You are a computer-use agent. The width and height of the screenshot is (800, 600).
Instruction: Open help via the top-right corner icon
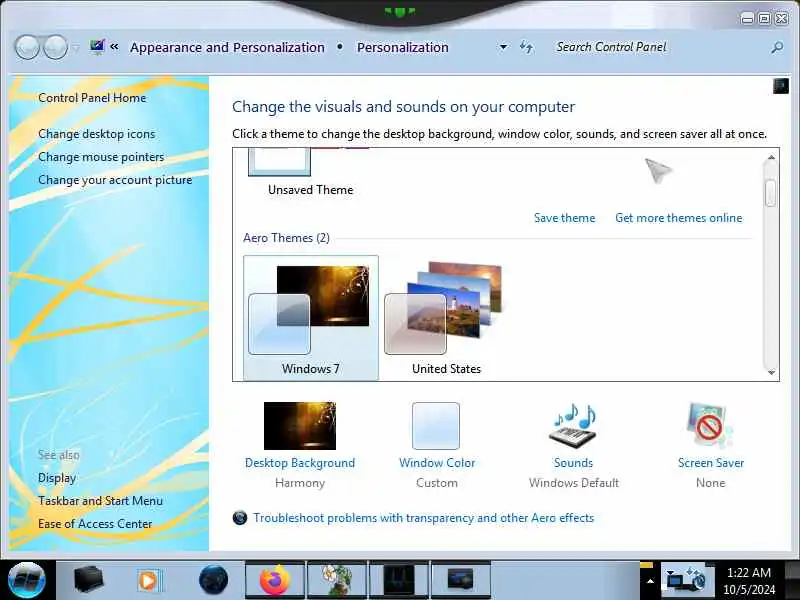point(781,86)
